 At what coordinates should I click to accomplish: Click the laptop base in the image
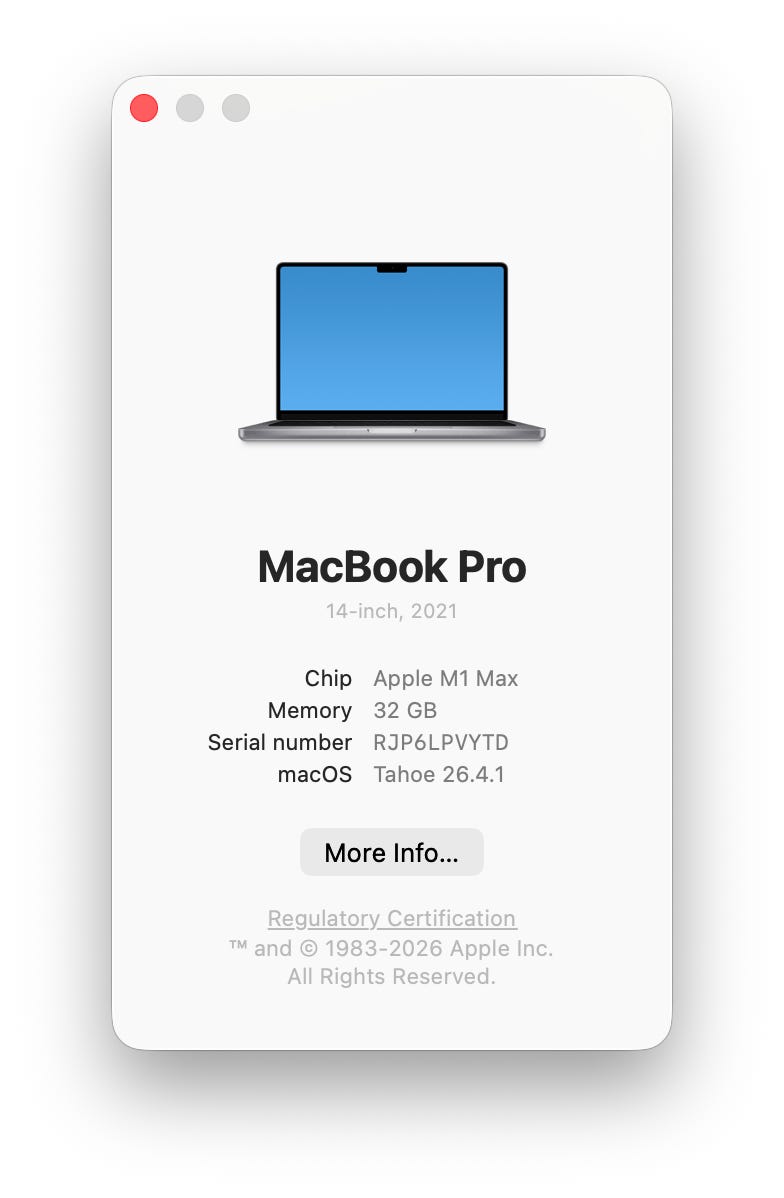[x=391, y=432]
